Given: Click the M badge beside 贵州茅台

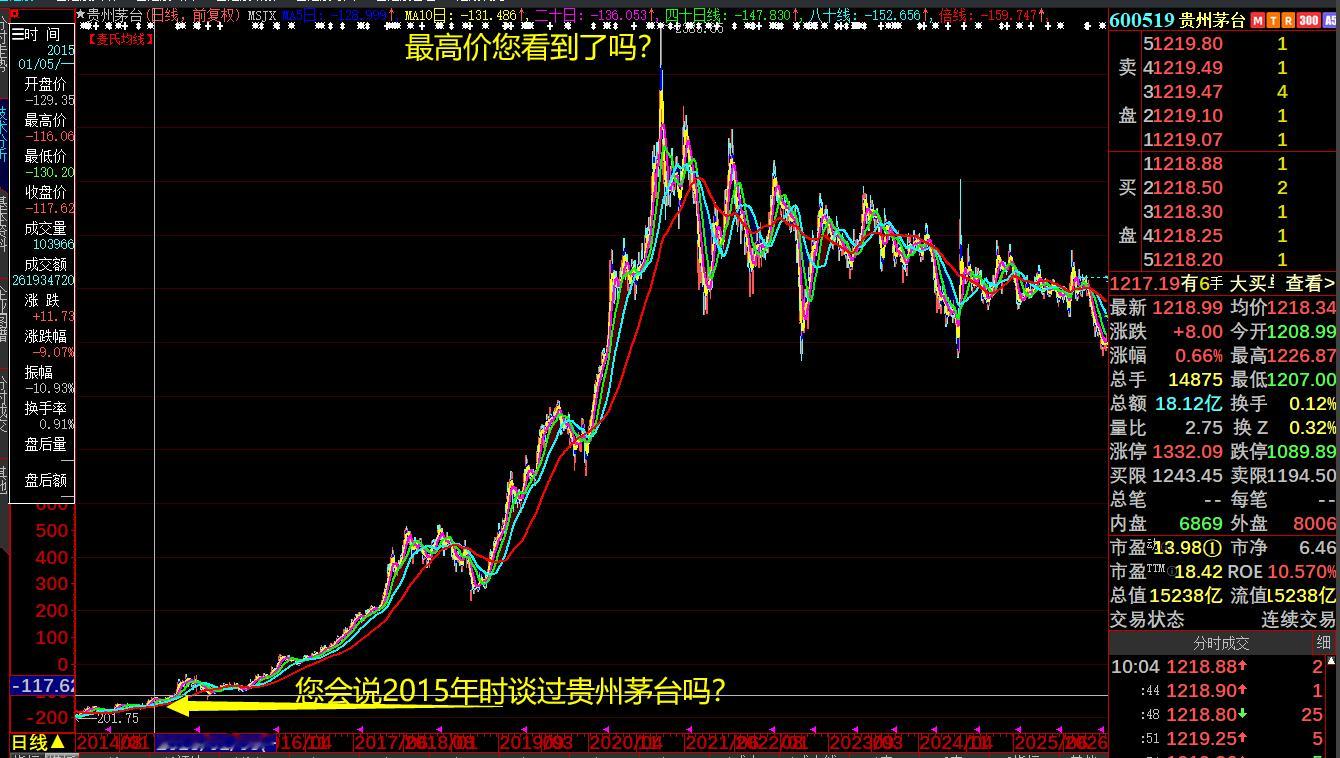Looking at the screenshot, I should tap(1258, 20).
